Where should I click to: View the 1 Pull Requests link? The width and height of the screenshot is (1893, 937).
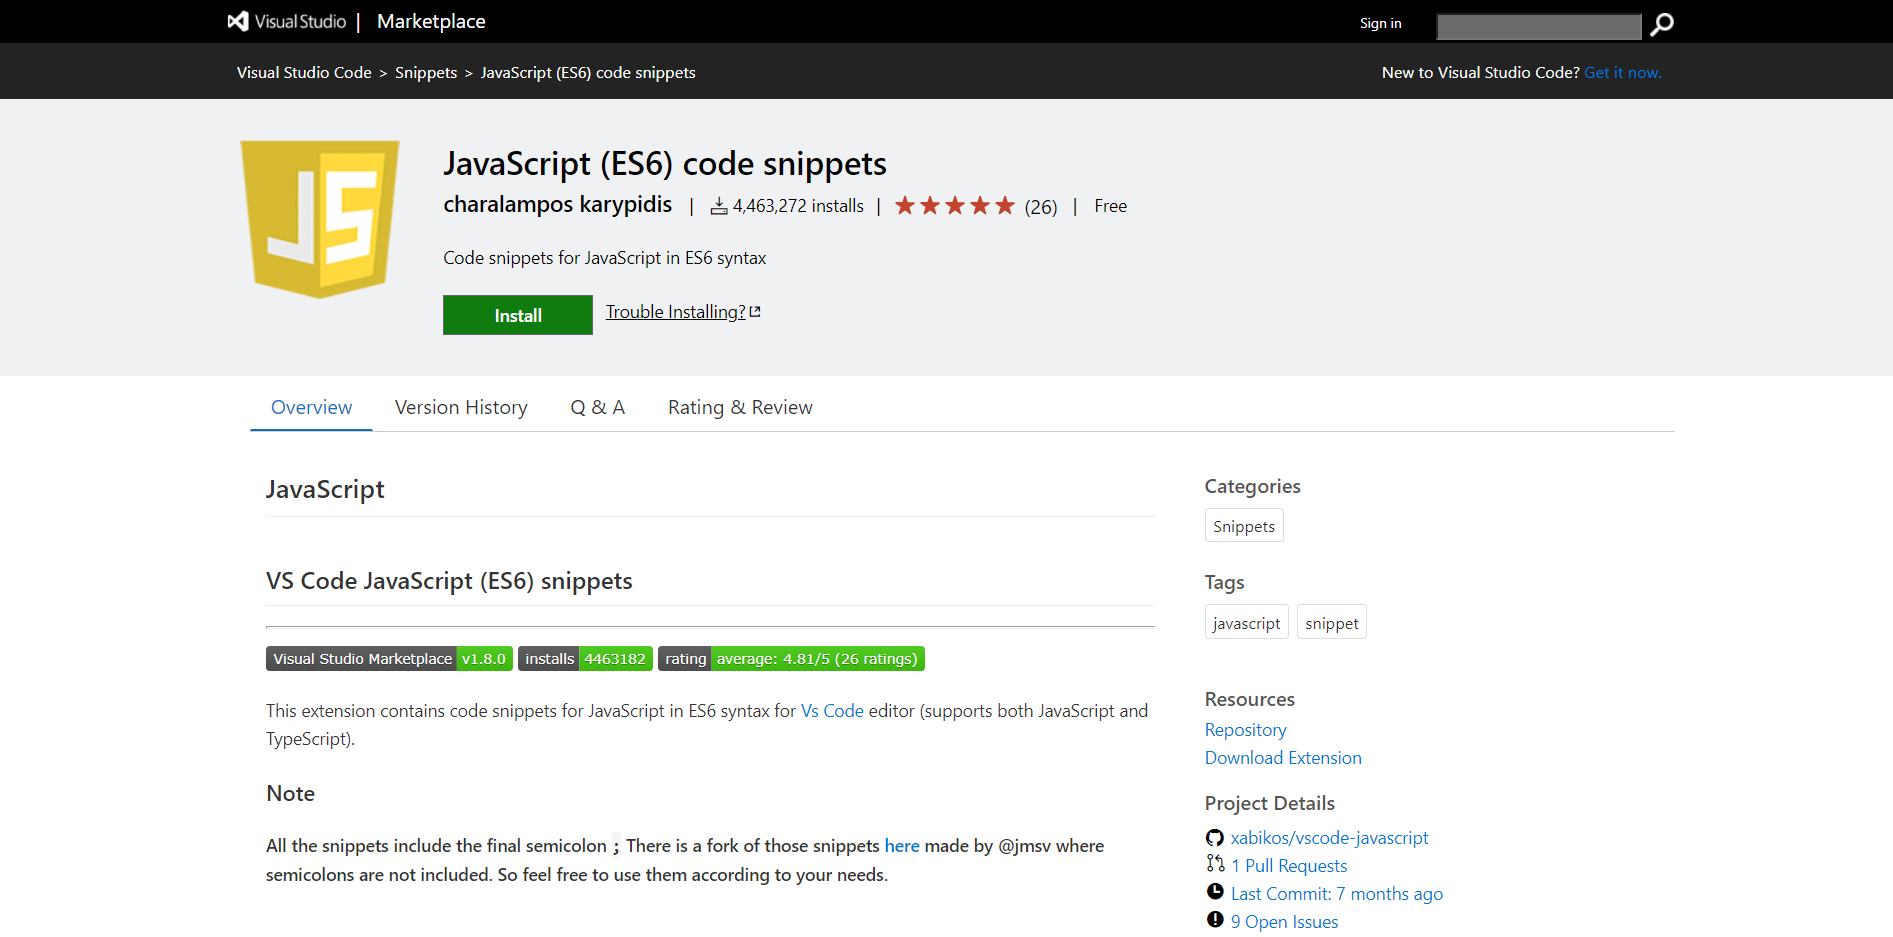click(x=1289, y=866)
